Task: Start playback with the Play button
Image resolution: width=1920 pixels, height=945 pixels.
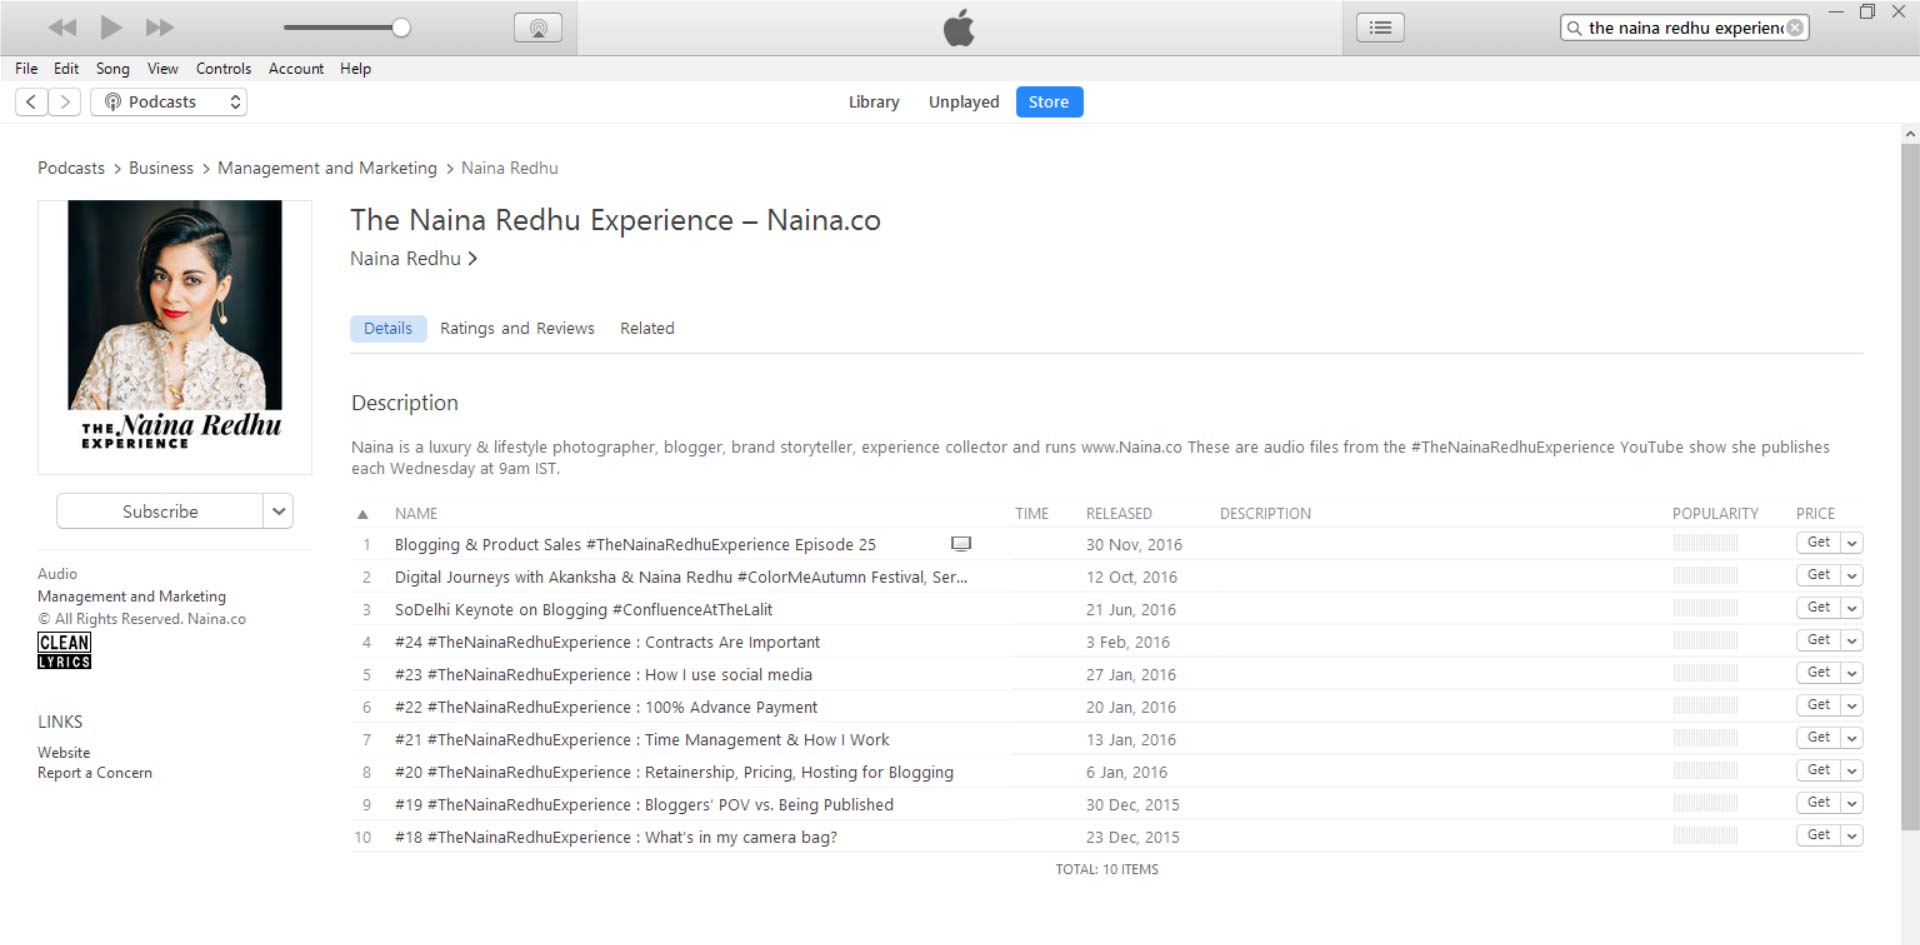Action: 111,28
